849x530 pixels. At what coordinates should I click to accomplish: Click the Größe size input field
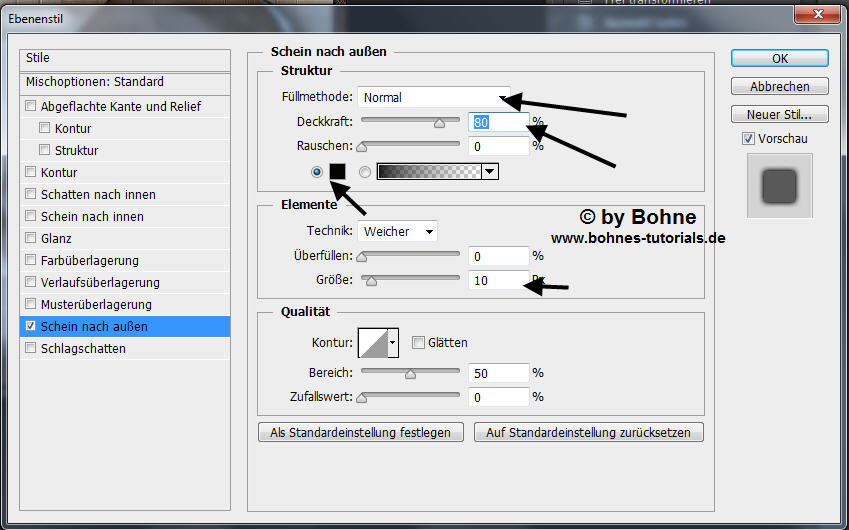[497, 281]
